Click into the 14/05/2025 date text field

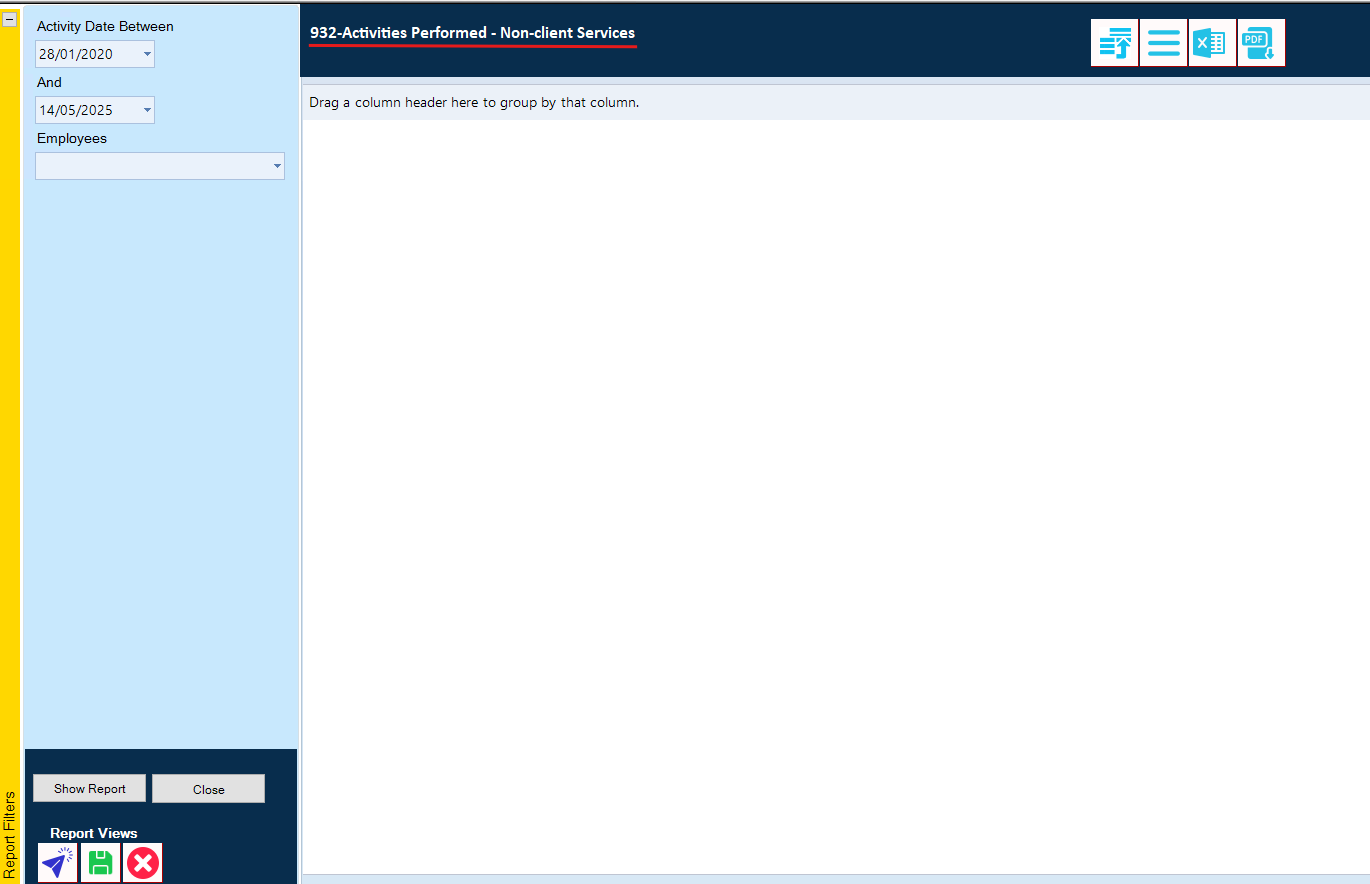[x=85, y=110]
